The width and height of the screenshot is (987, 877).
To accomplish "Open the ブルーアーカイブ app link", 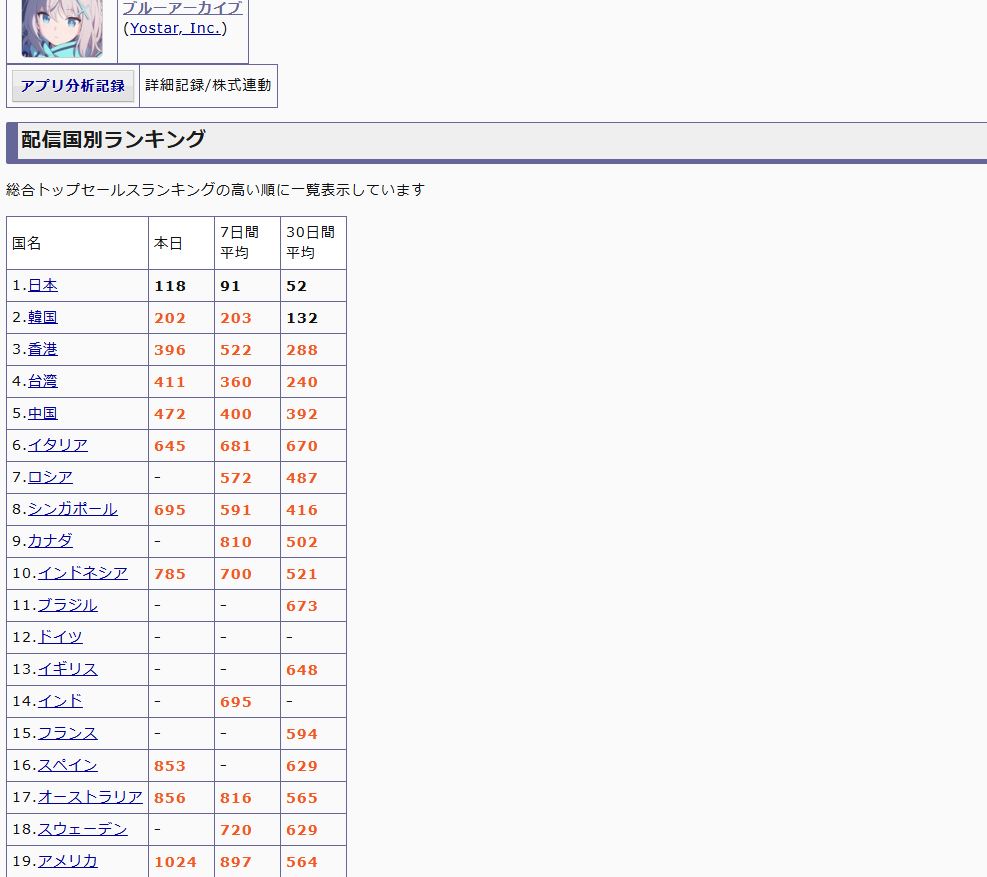I will click(183, 8).
